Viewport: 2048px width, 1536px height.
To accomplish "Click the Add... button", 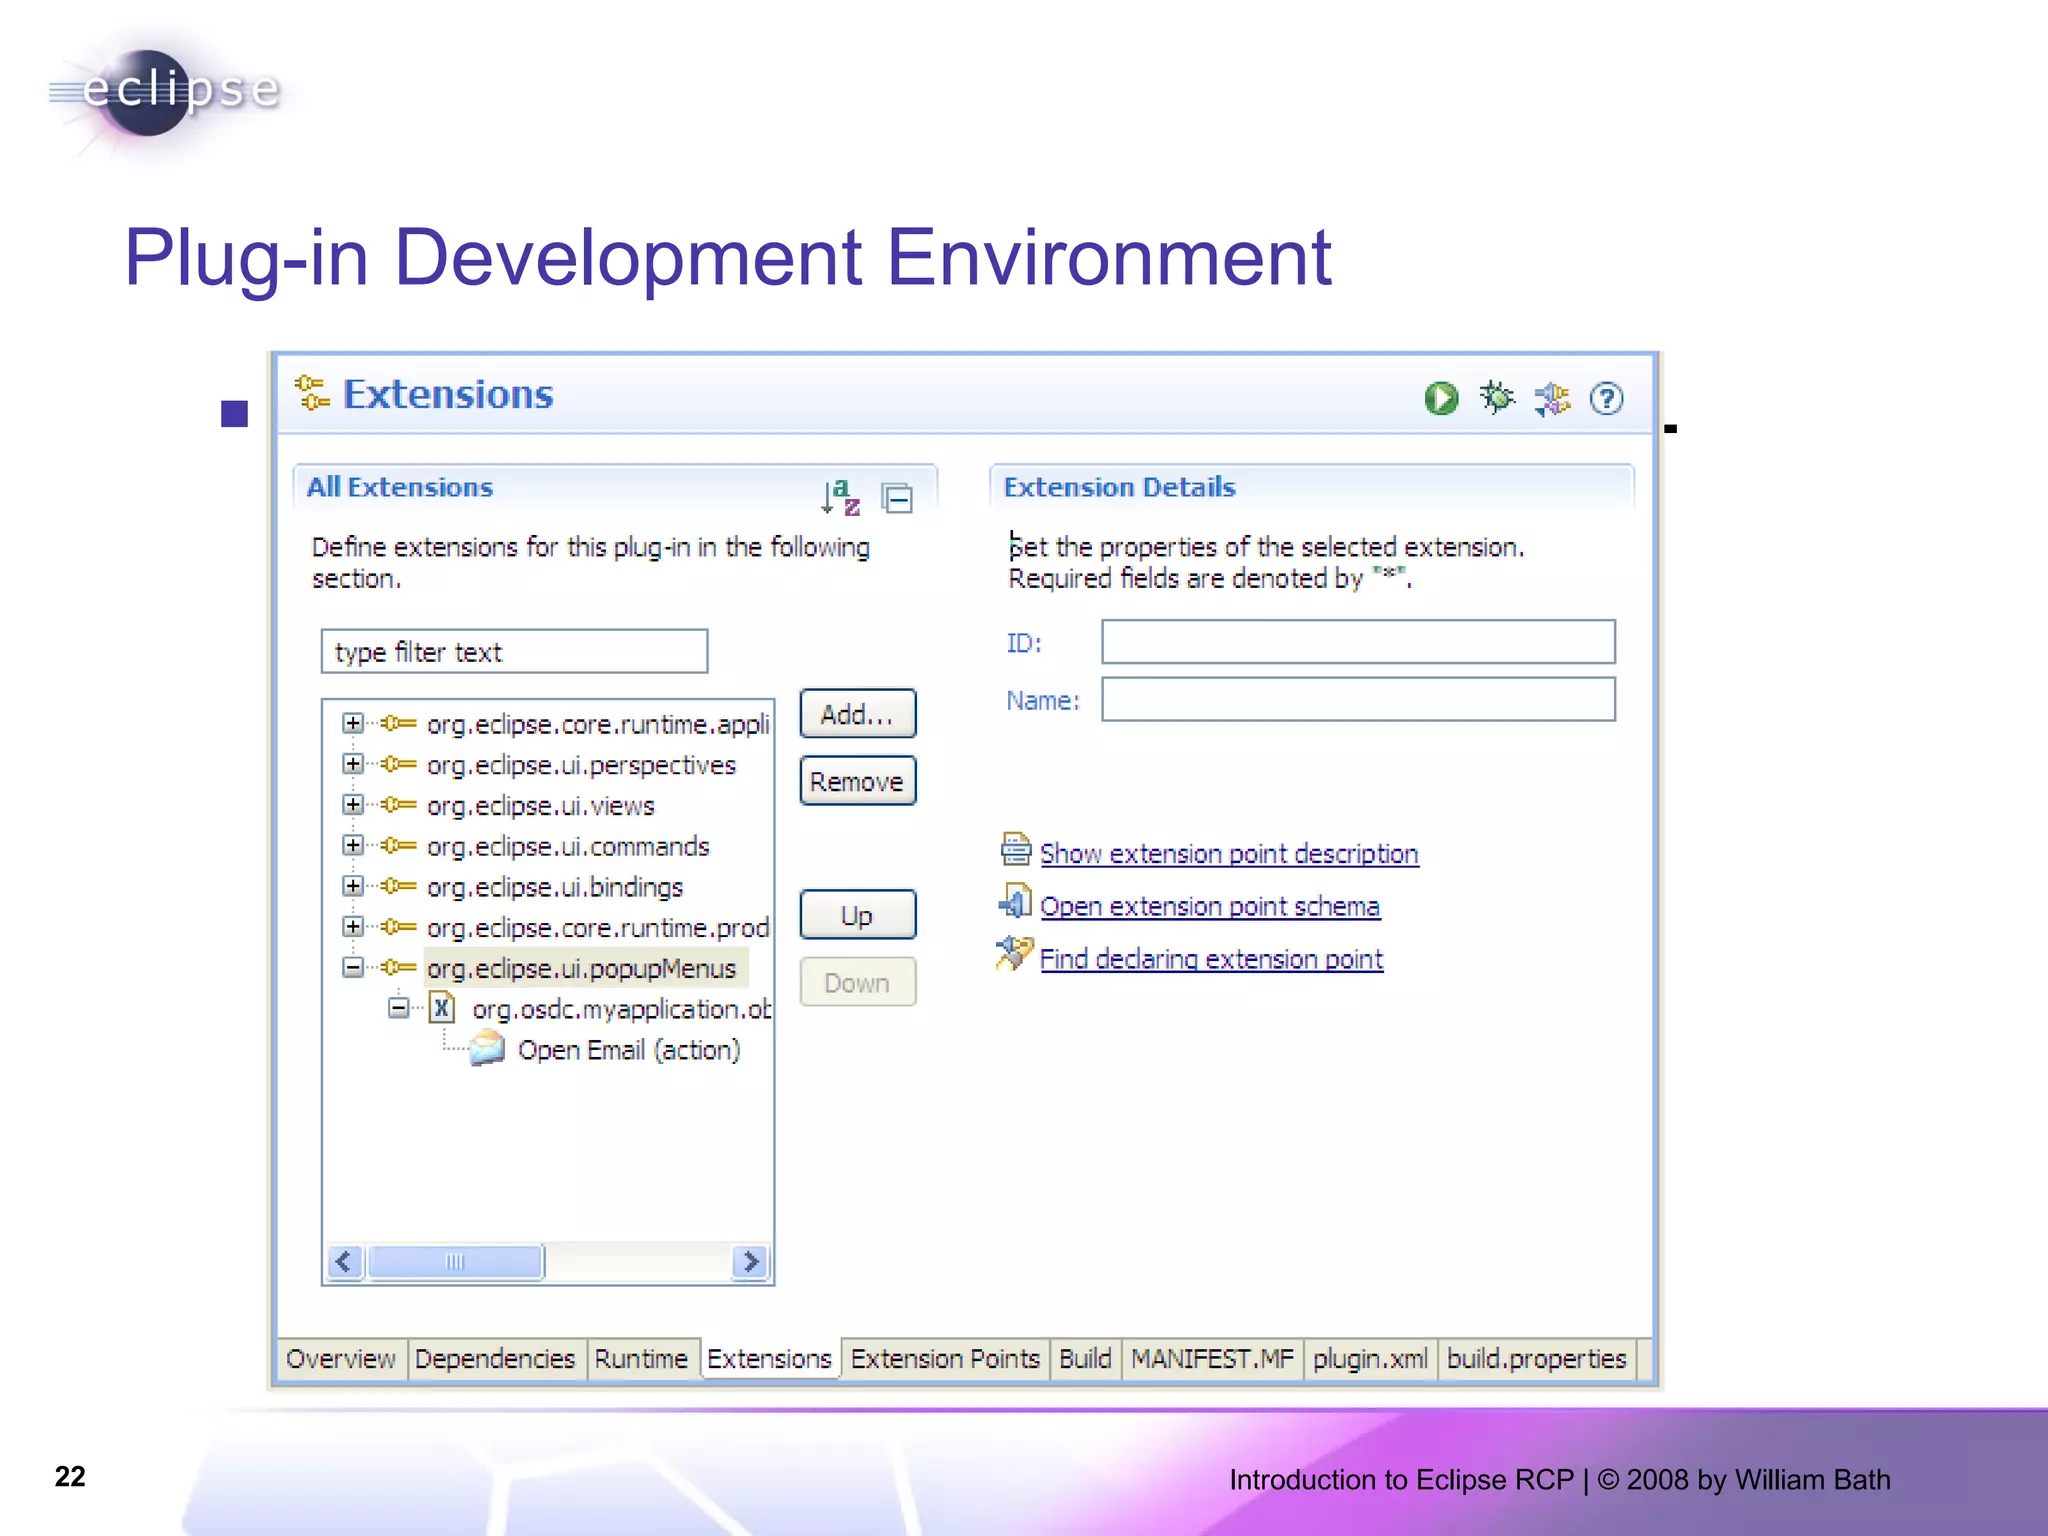I will click(857, 714).
